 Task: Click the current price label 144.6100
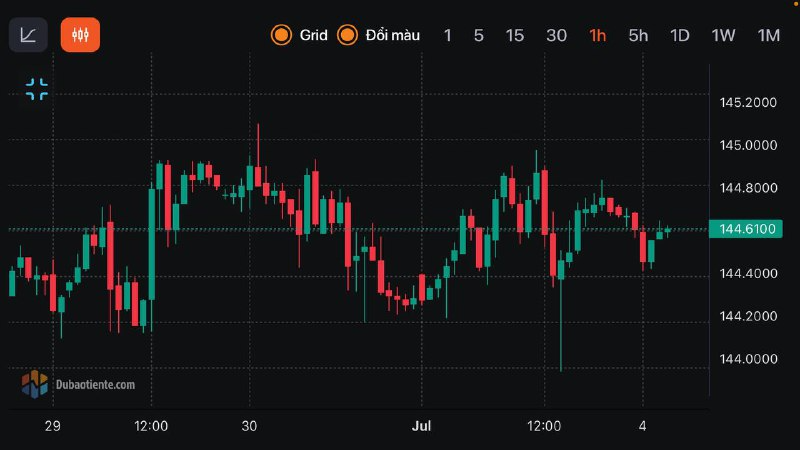tap(748, 230)
